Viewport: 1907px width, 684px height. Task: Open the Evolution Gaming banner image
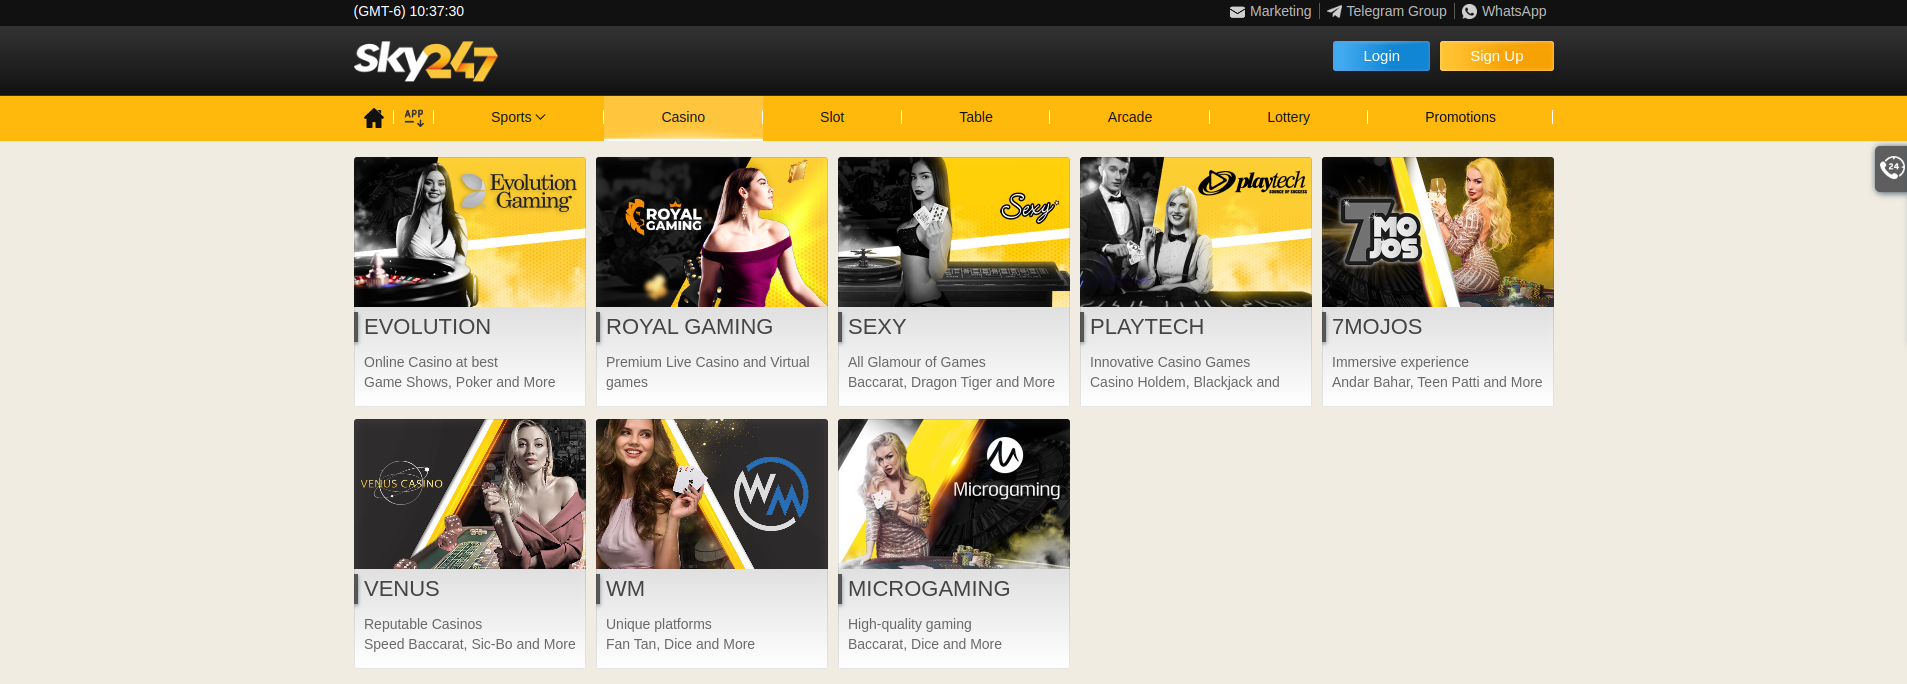[x=470, y=232]
